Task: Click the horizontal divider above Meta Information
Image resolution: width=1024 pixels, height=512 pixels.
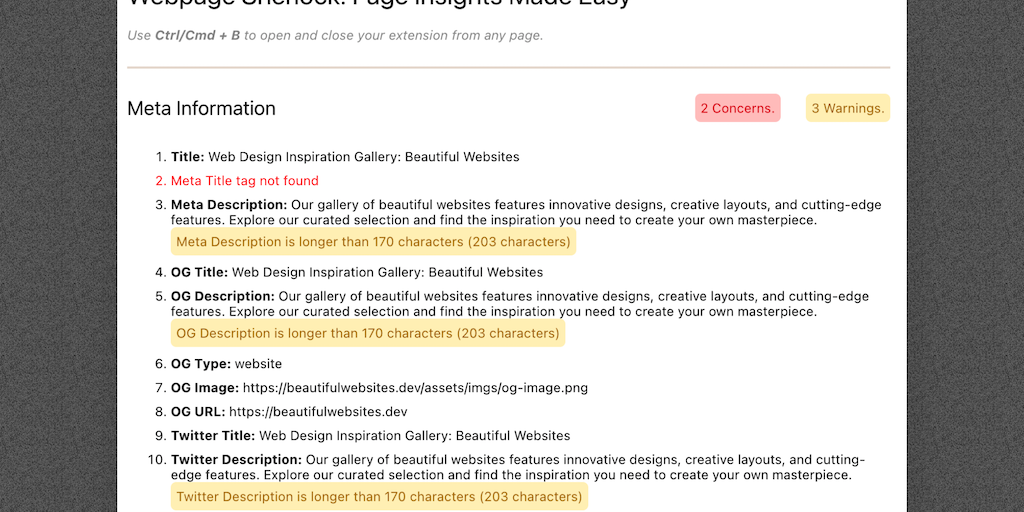Action: pos(508,68)
